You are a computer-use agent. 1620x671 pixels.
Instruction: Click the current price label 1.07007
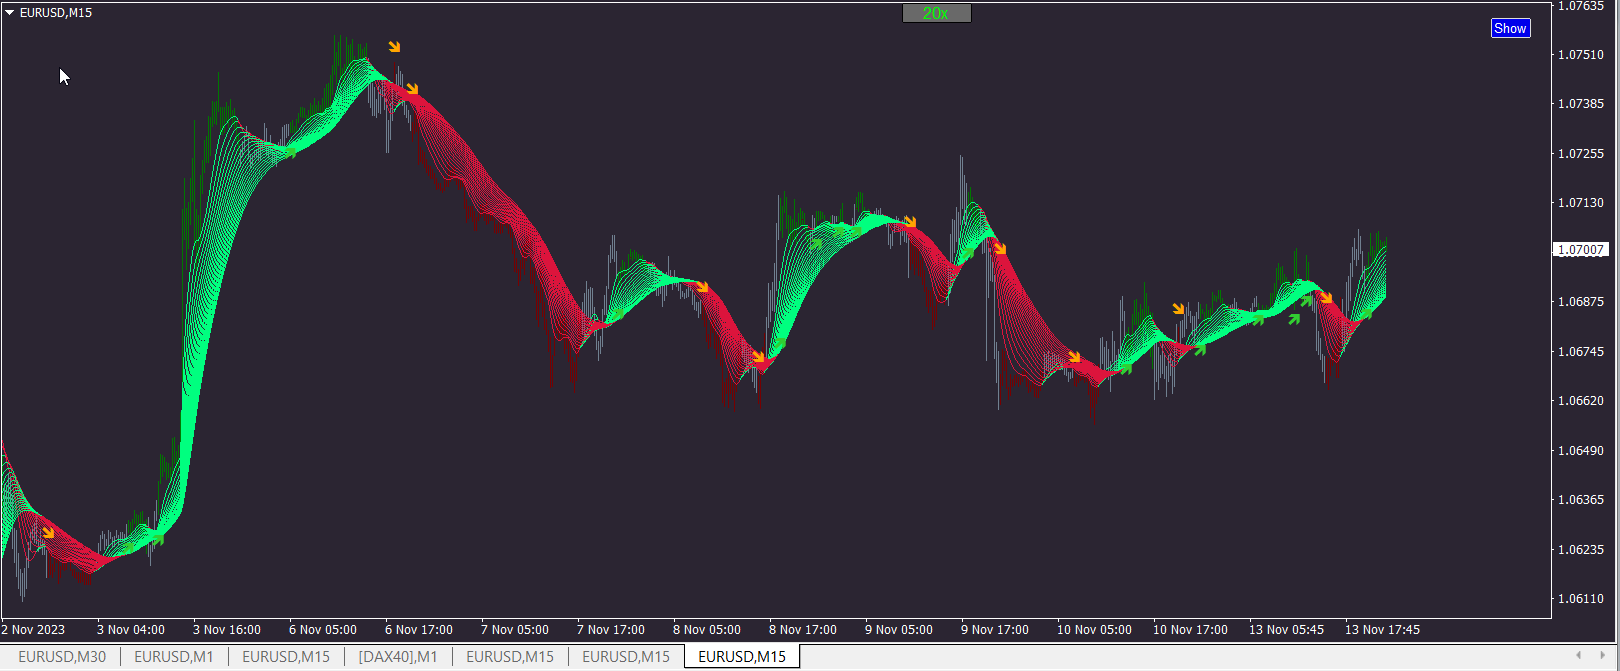pyautogui.click(x=1581, y=250)
